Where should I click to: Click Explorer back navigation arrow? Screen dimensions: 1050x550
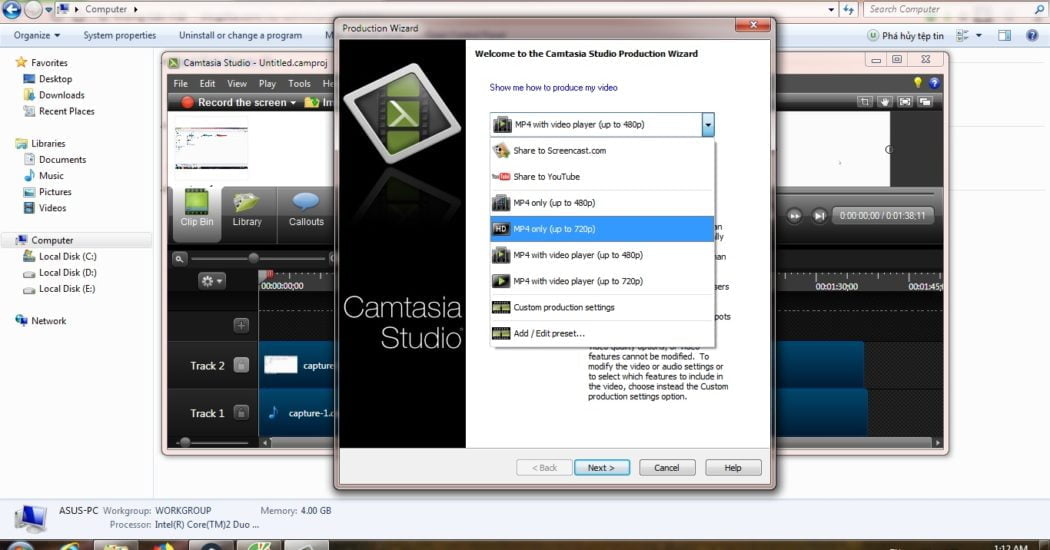(11, 9)
